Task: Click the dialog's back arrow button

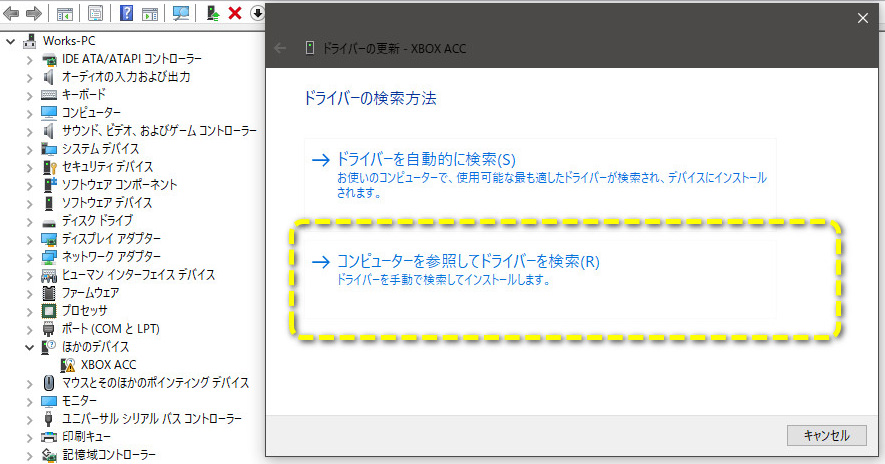Action: [x=280, y=49]
